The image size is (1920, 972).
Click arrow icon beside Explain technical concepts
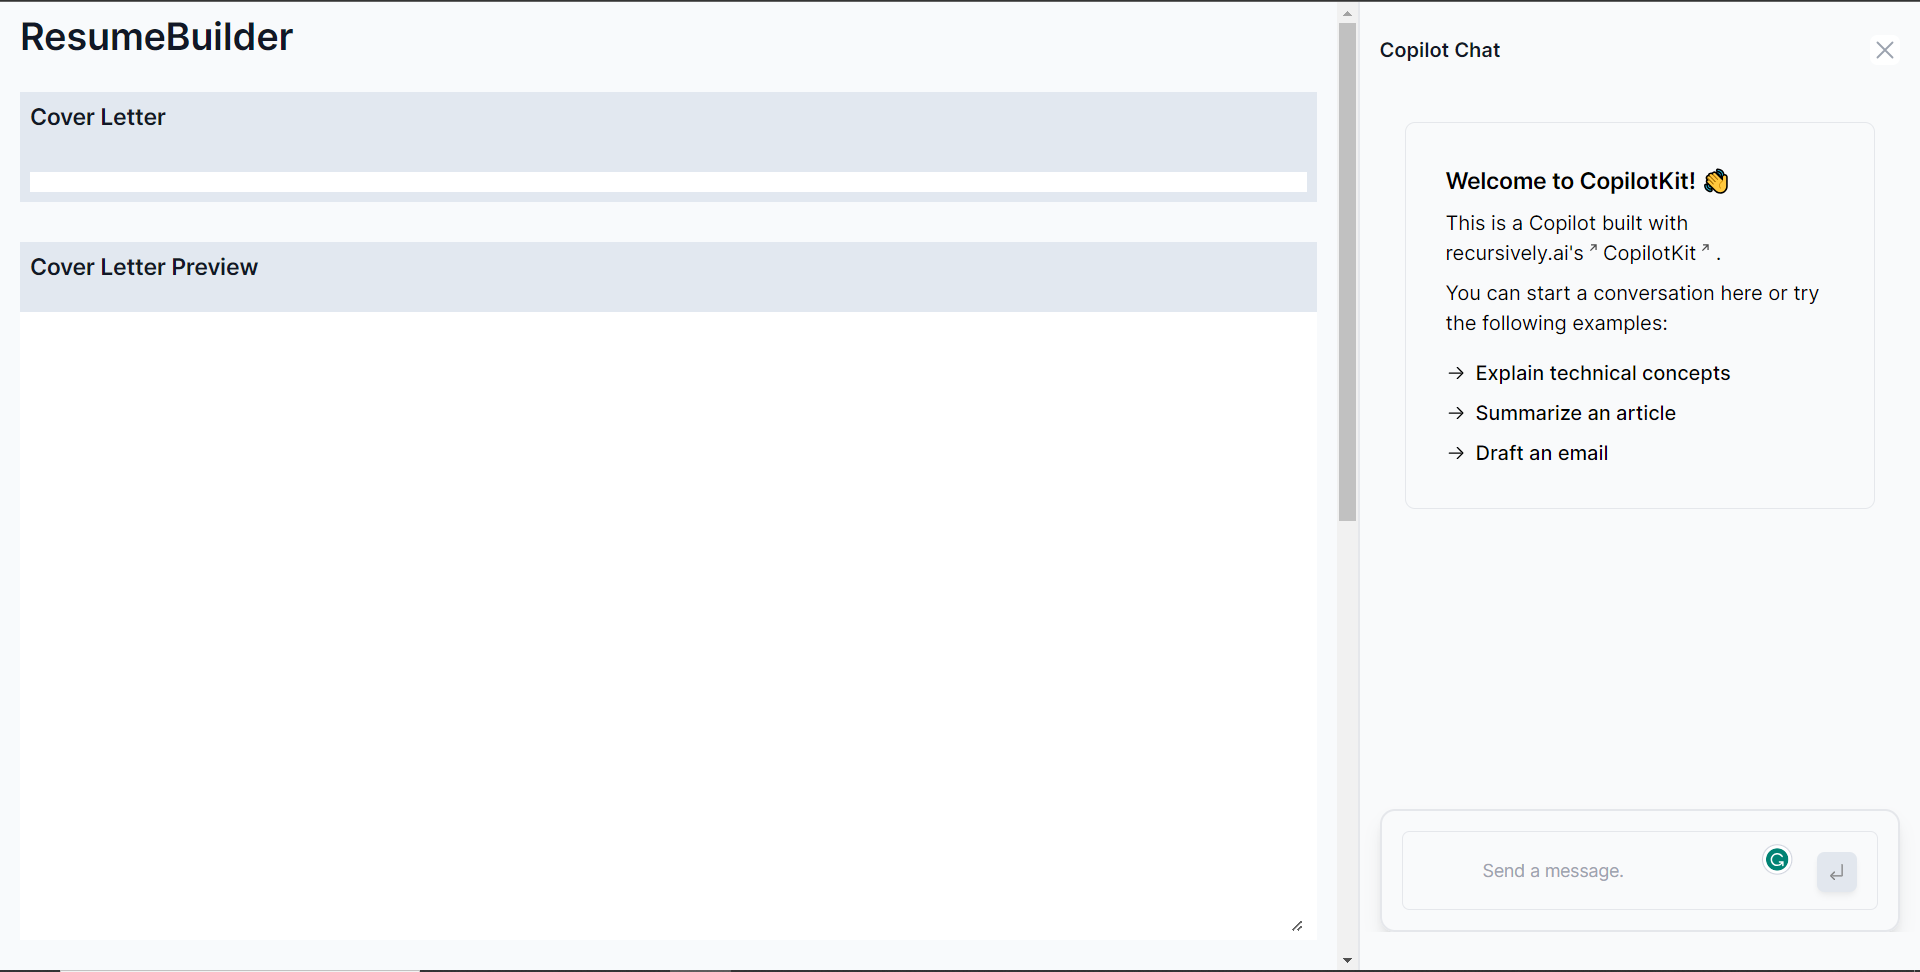pyautogui.click(x=1456, y=373)
